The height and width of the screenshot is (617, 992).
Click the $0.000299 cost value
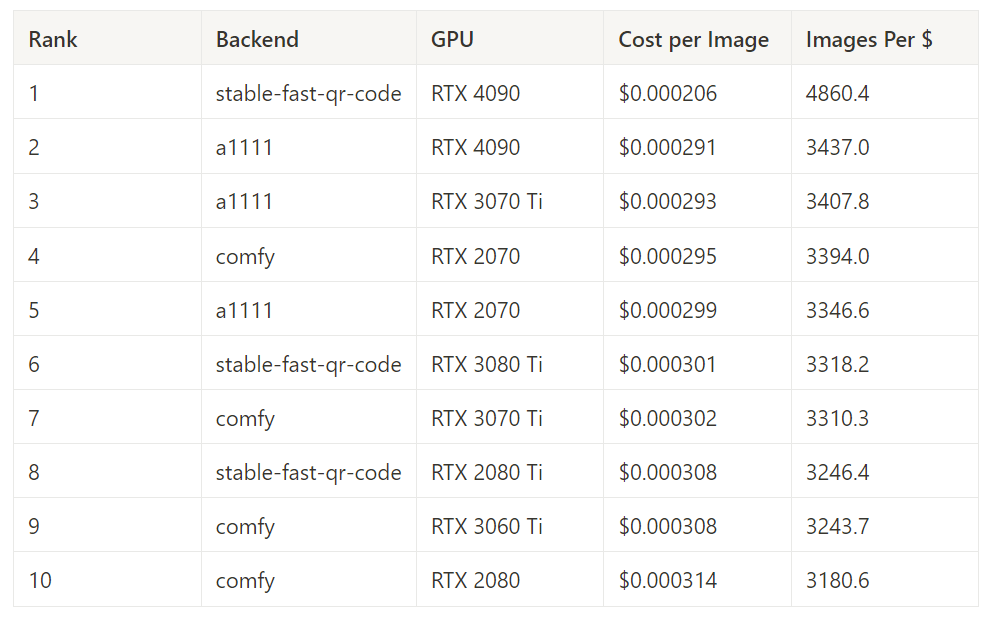[667, 310]
